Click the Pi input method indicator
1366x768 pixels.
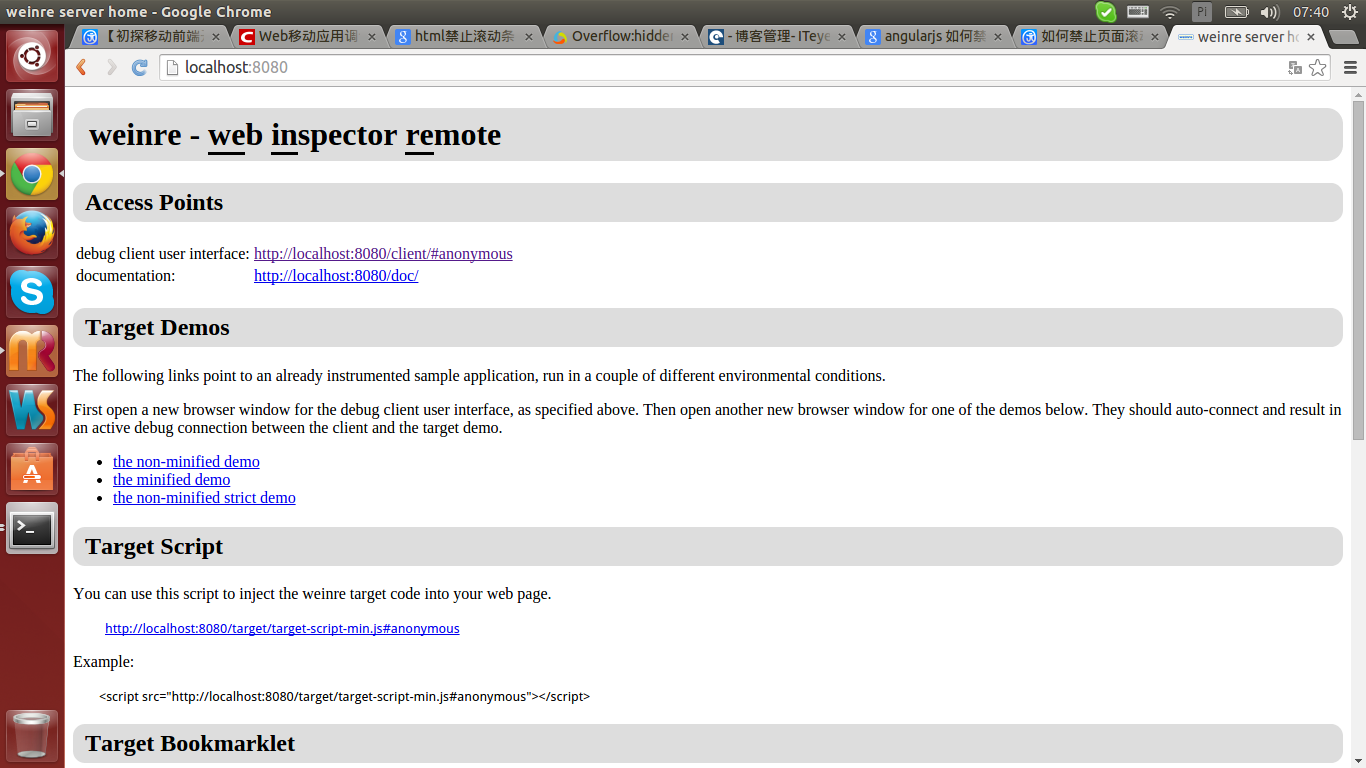(1202, 12)
